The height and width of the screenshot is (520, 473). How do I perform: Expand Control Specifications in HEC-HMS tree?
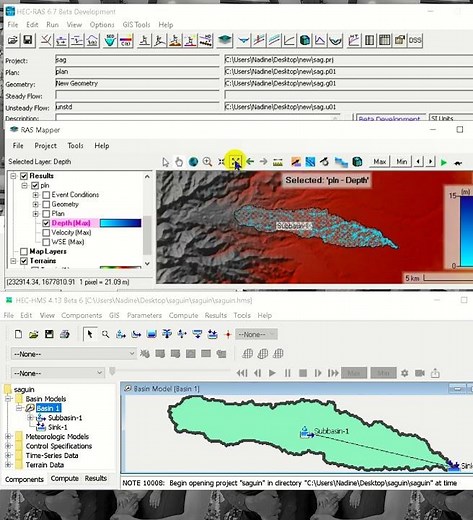tap(8, 446)
